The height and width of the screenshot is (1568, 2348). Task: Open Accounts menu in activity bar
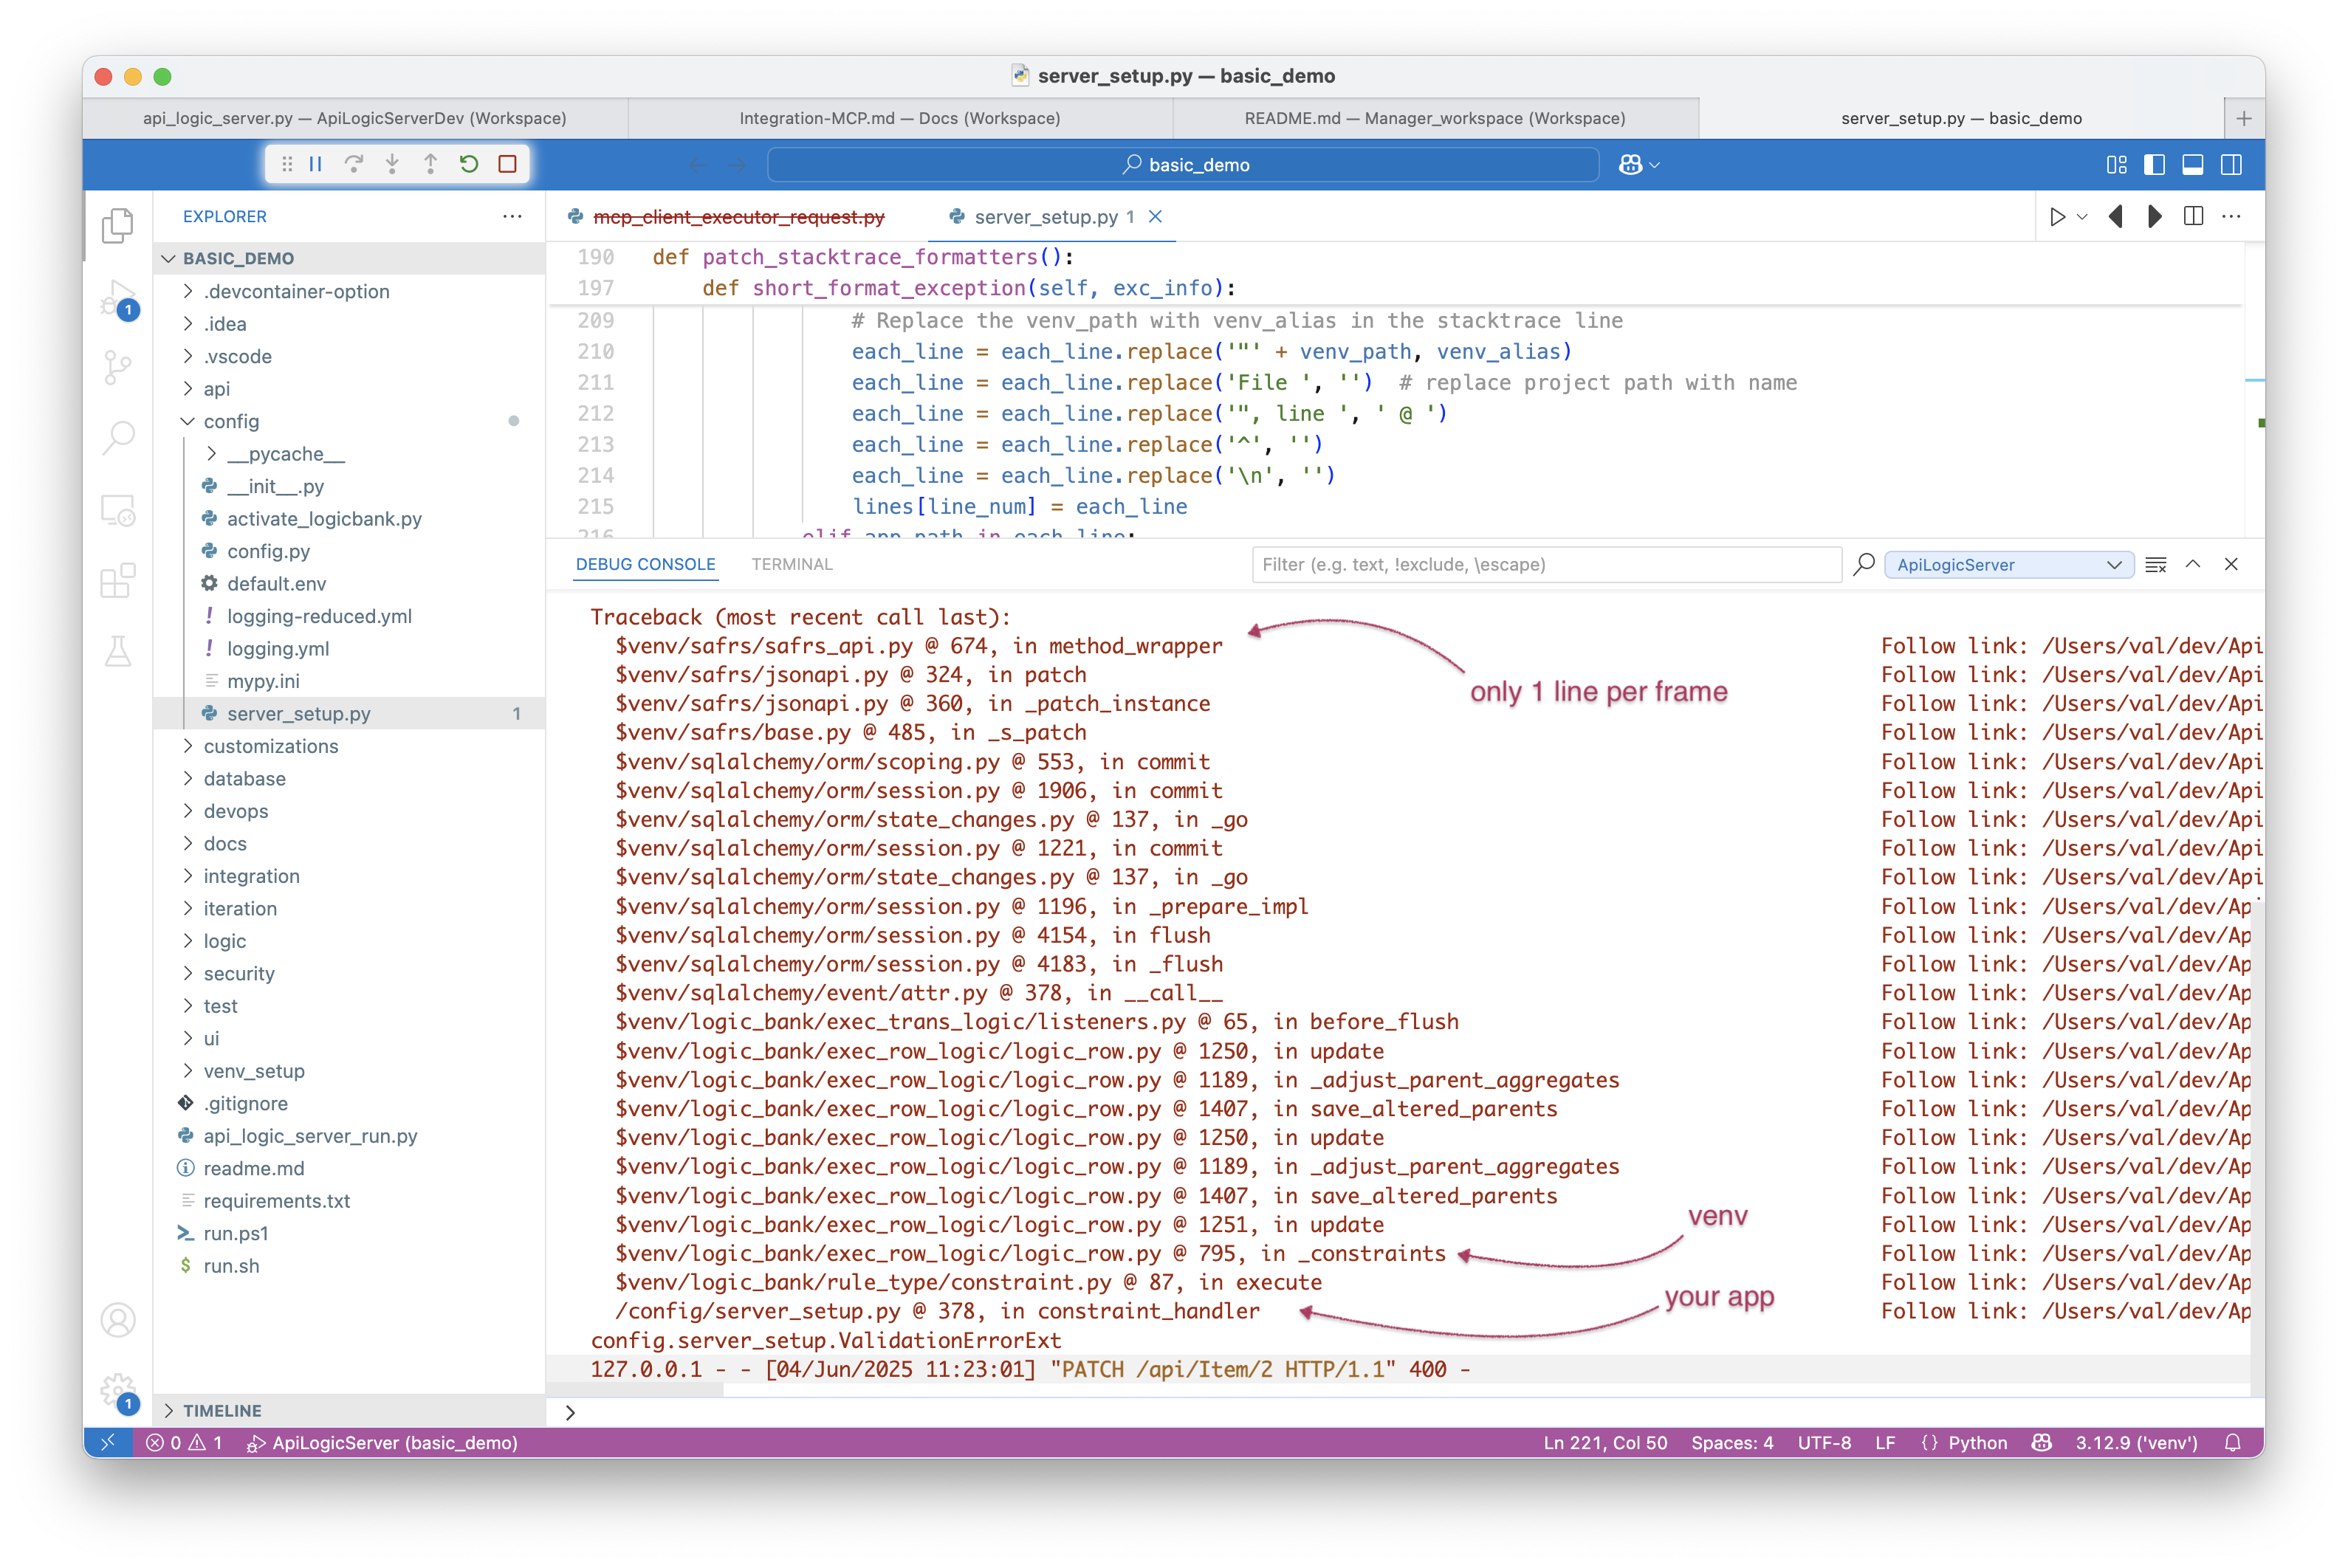[x=118, y=1320]
